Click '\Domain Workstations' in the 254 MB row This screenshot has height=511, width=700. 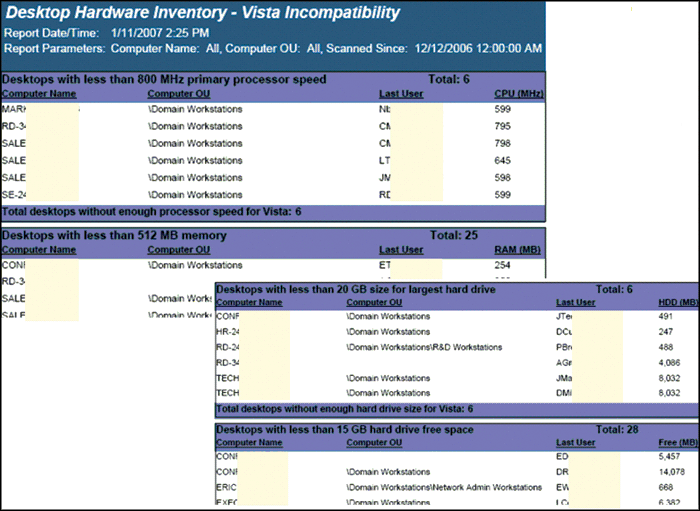(195, 265)
